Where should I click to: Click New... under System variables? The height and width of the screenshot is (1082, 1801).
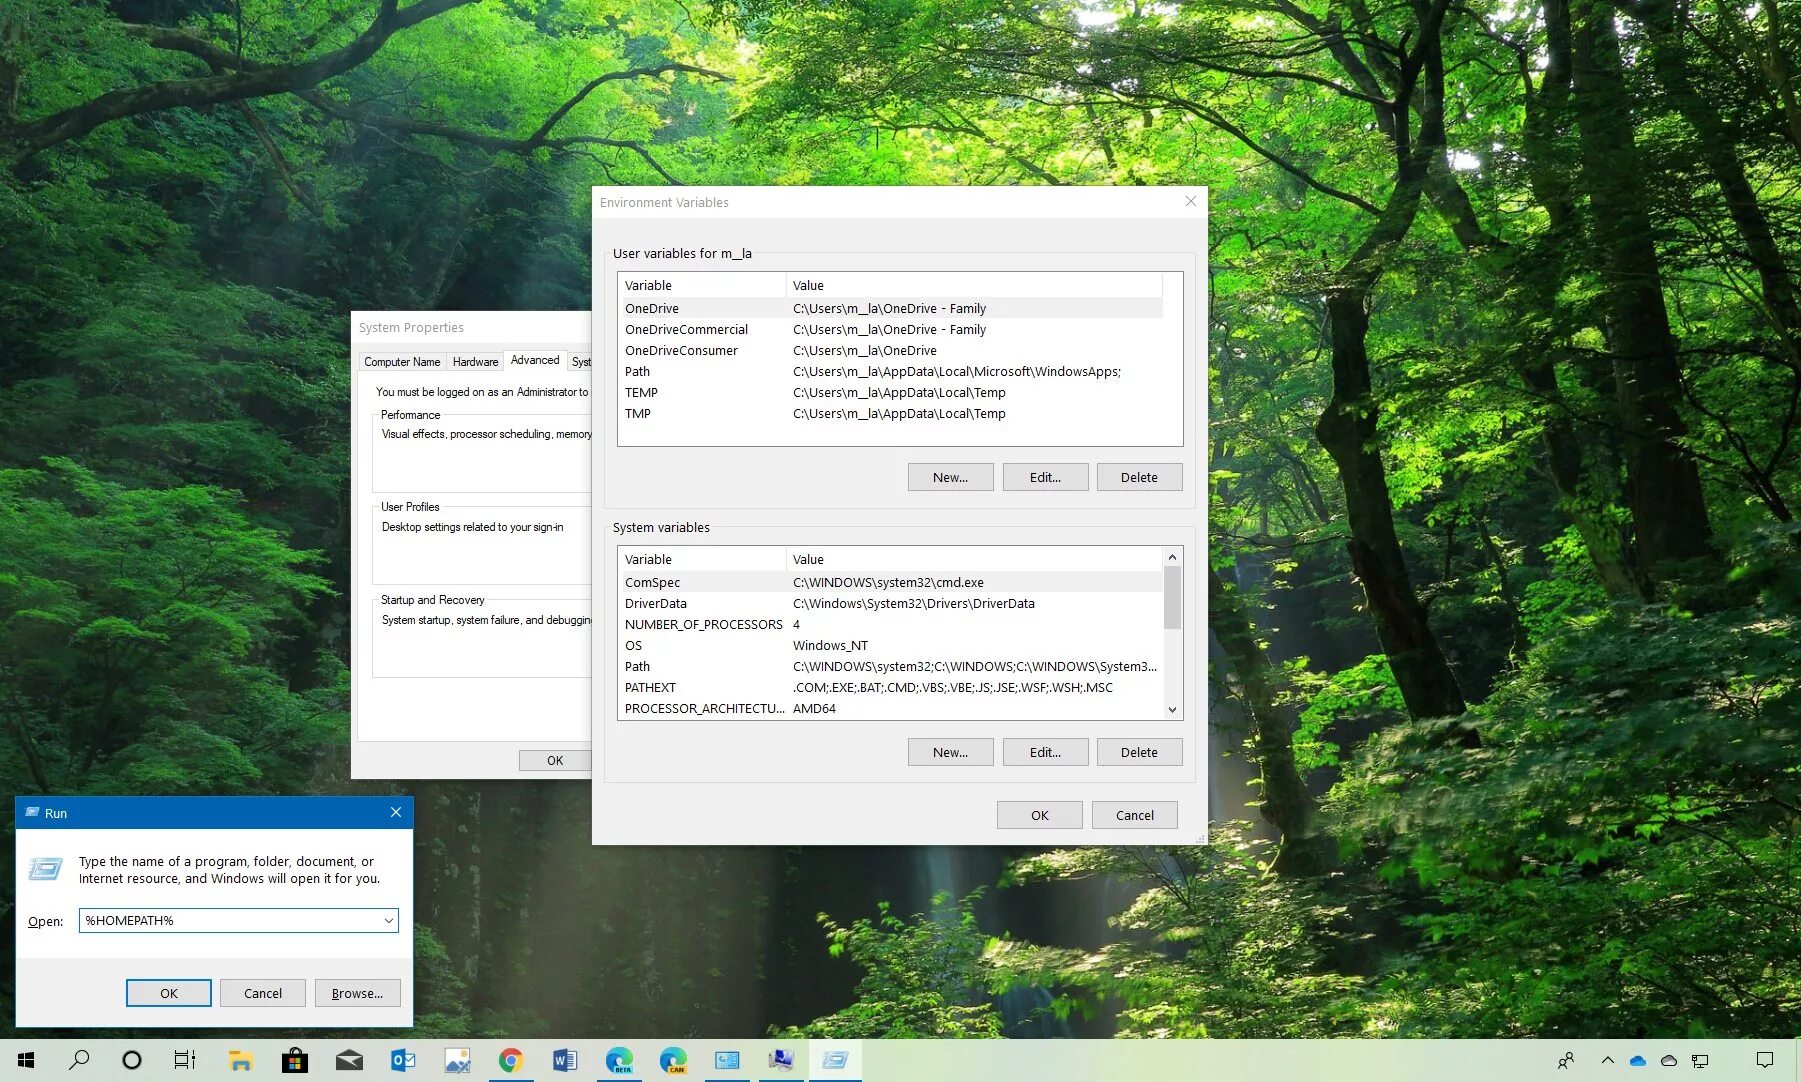[951, 752]
